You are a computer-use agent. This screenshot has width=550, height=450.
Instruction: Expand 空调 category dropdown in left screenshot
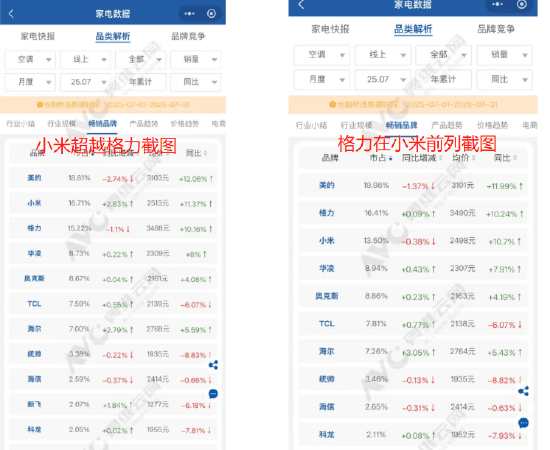(x=30, y=60)
